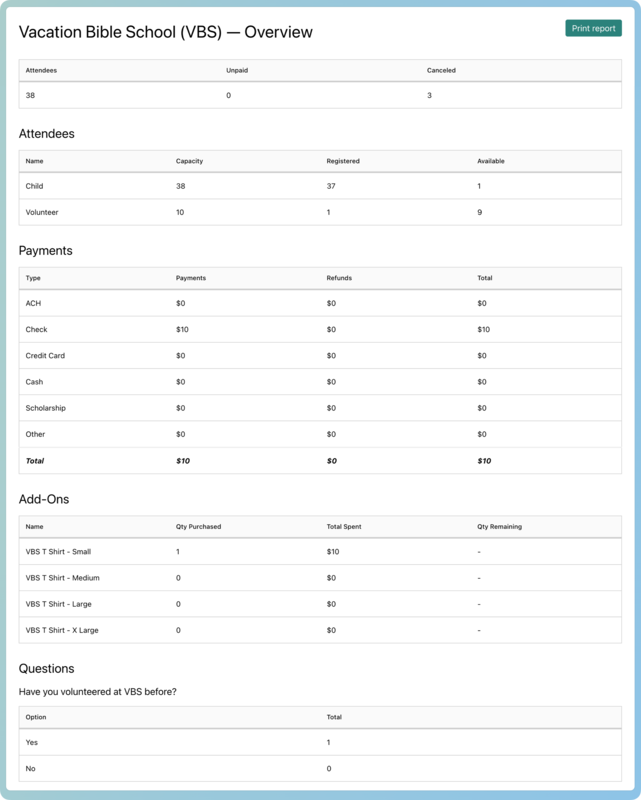Image resolution: width=641 pixels, height=800 pixels.
Task: Click the Refunds column header
Action: [339, 277]
